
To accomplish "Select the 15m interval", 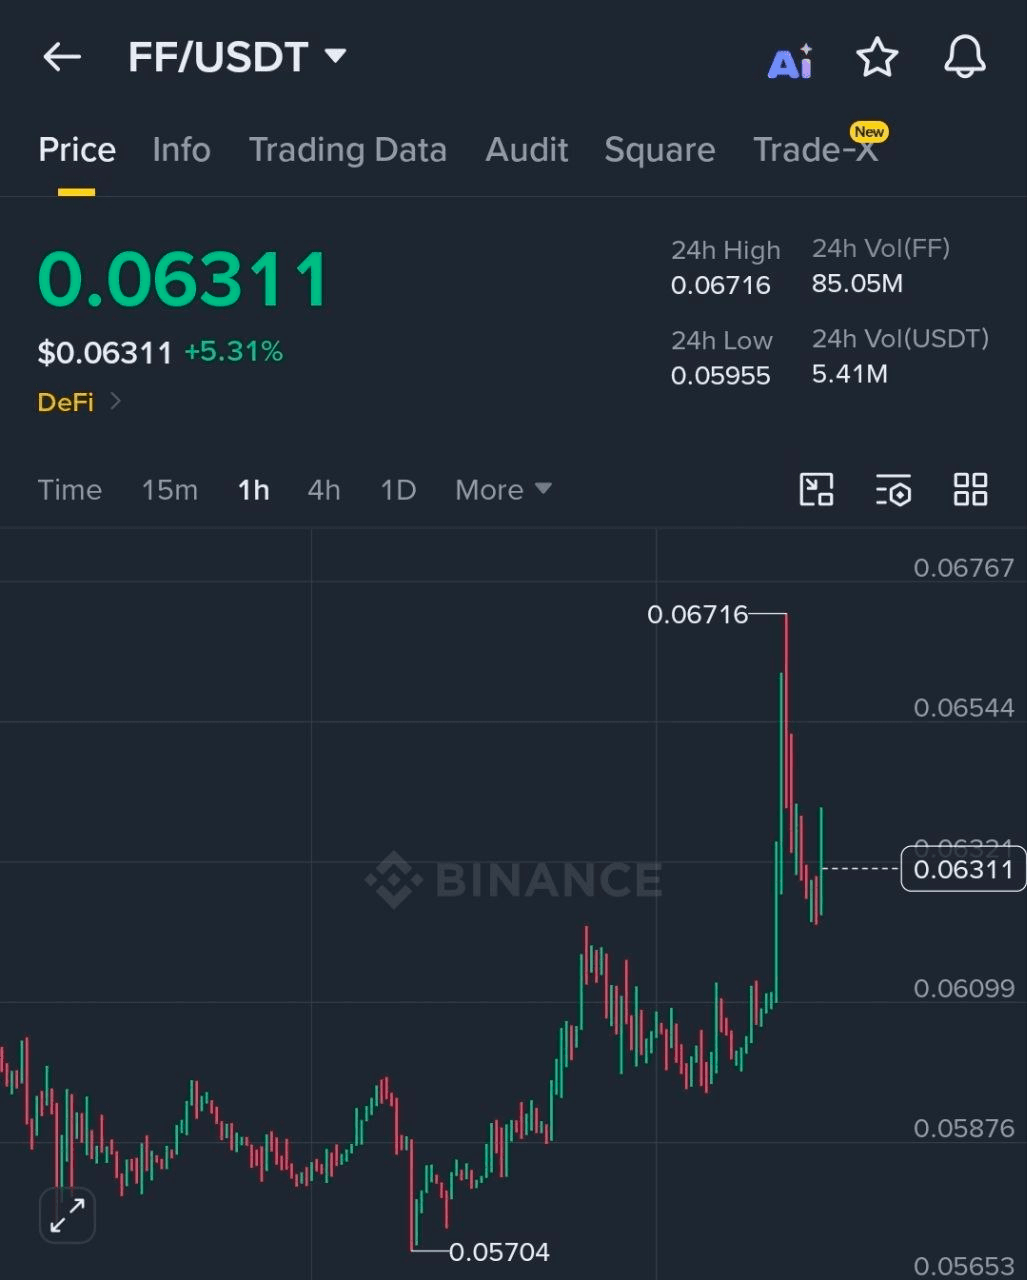I will coord(169,490).
